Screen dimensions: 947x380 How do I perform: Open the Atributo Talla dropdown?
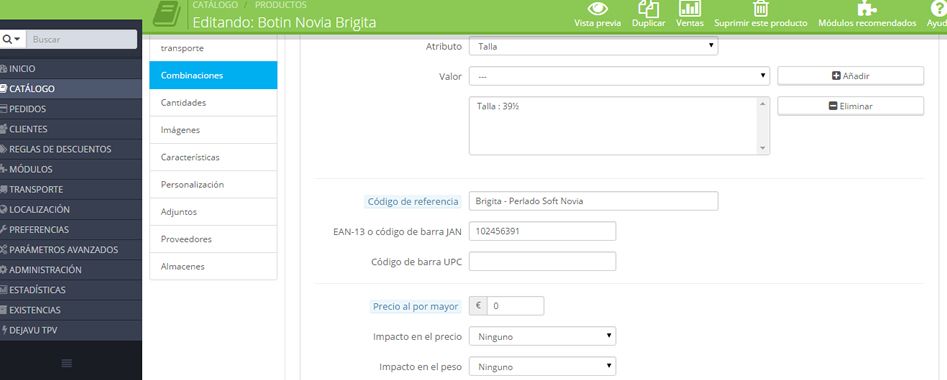(593, 46)
